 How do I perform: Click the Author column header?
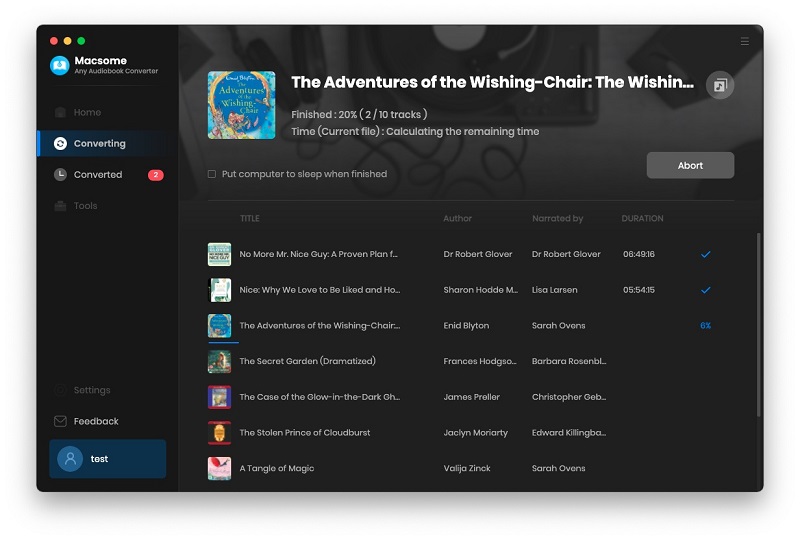pyautogui.click(x=457, y=218)
